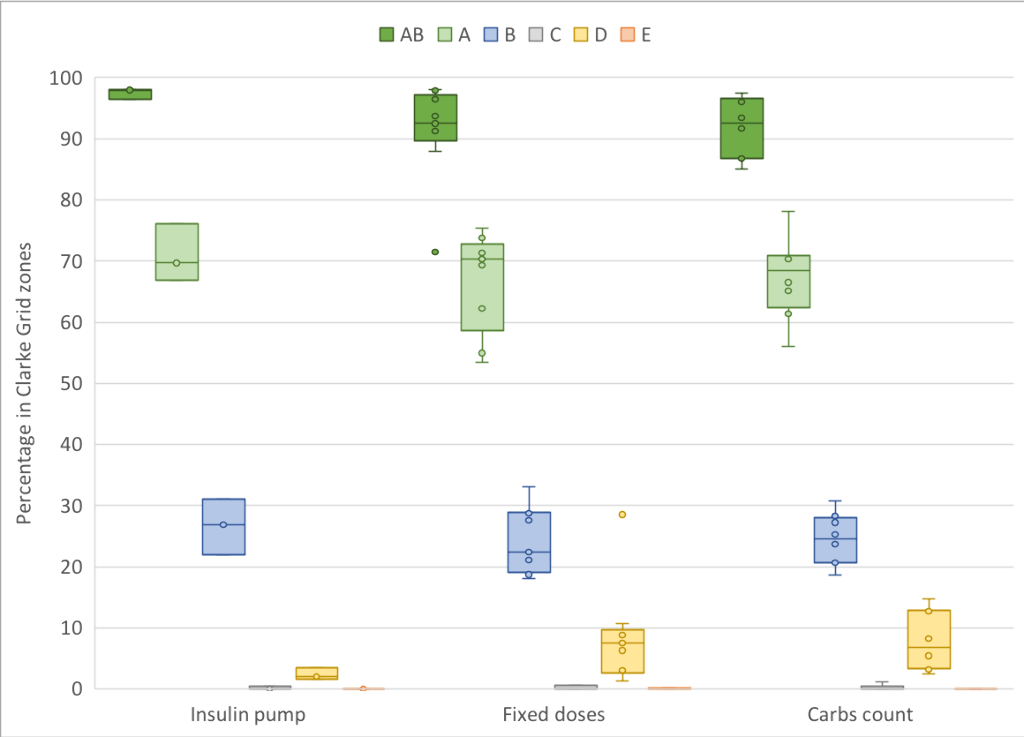1024x737 pixels.
Task: Click the orange E legend swatch
Action: [x=629, y=35]
